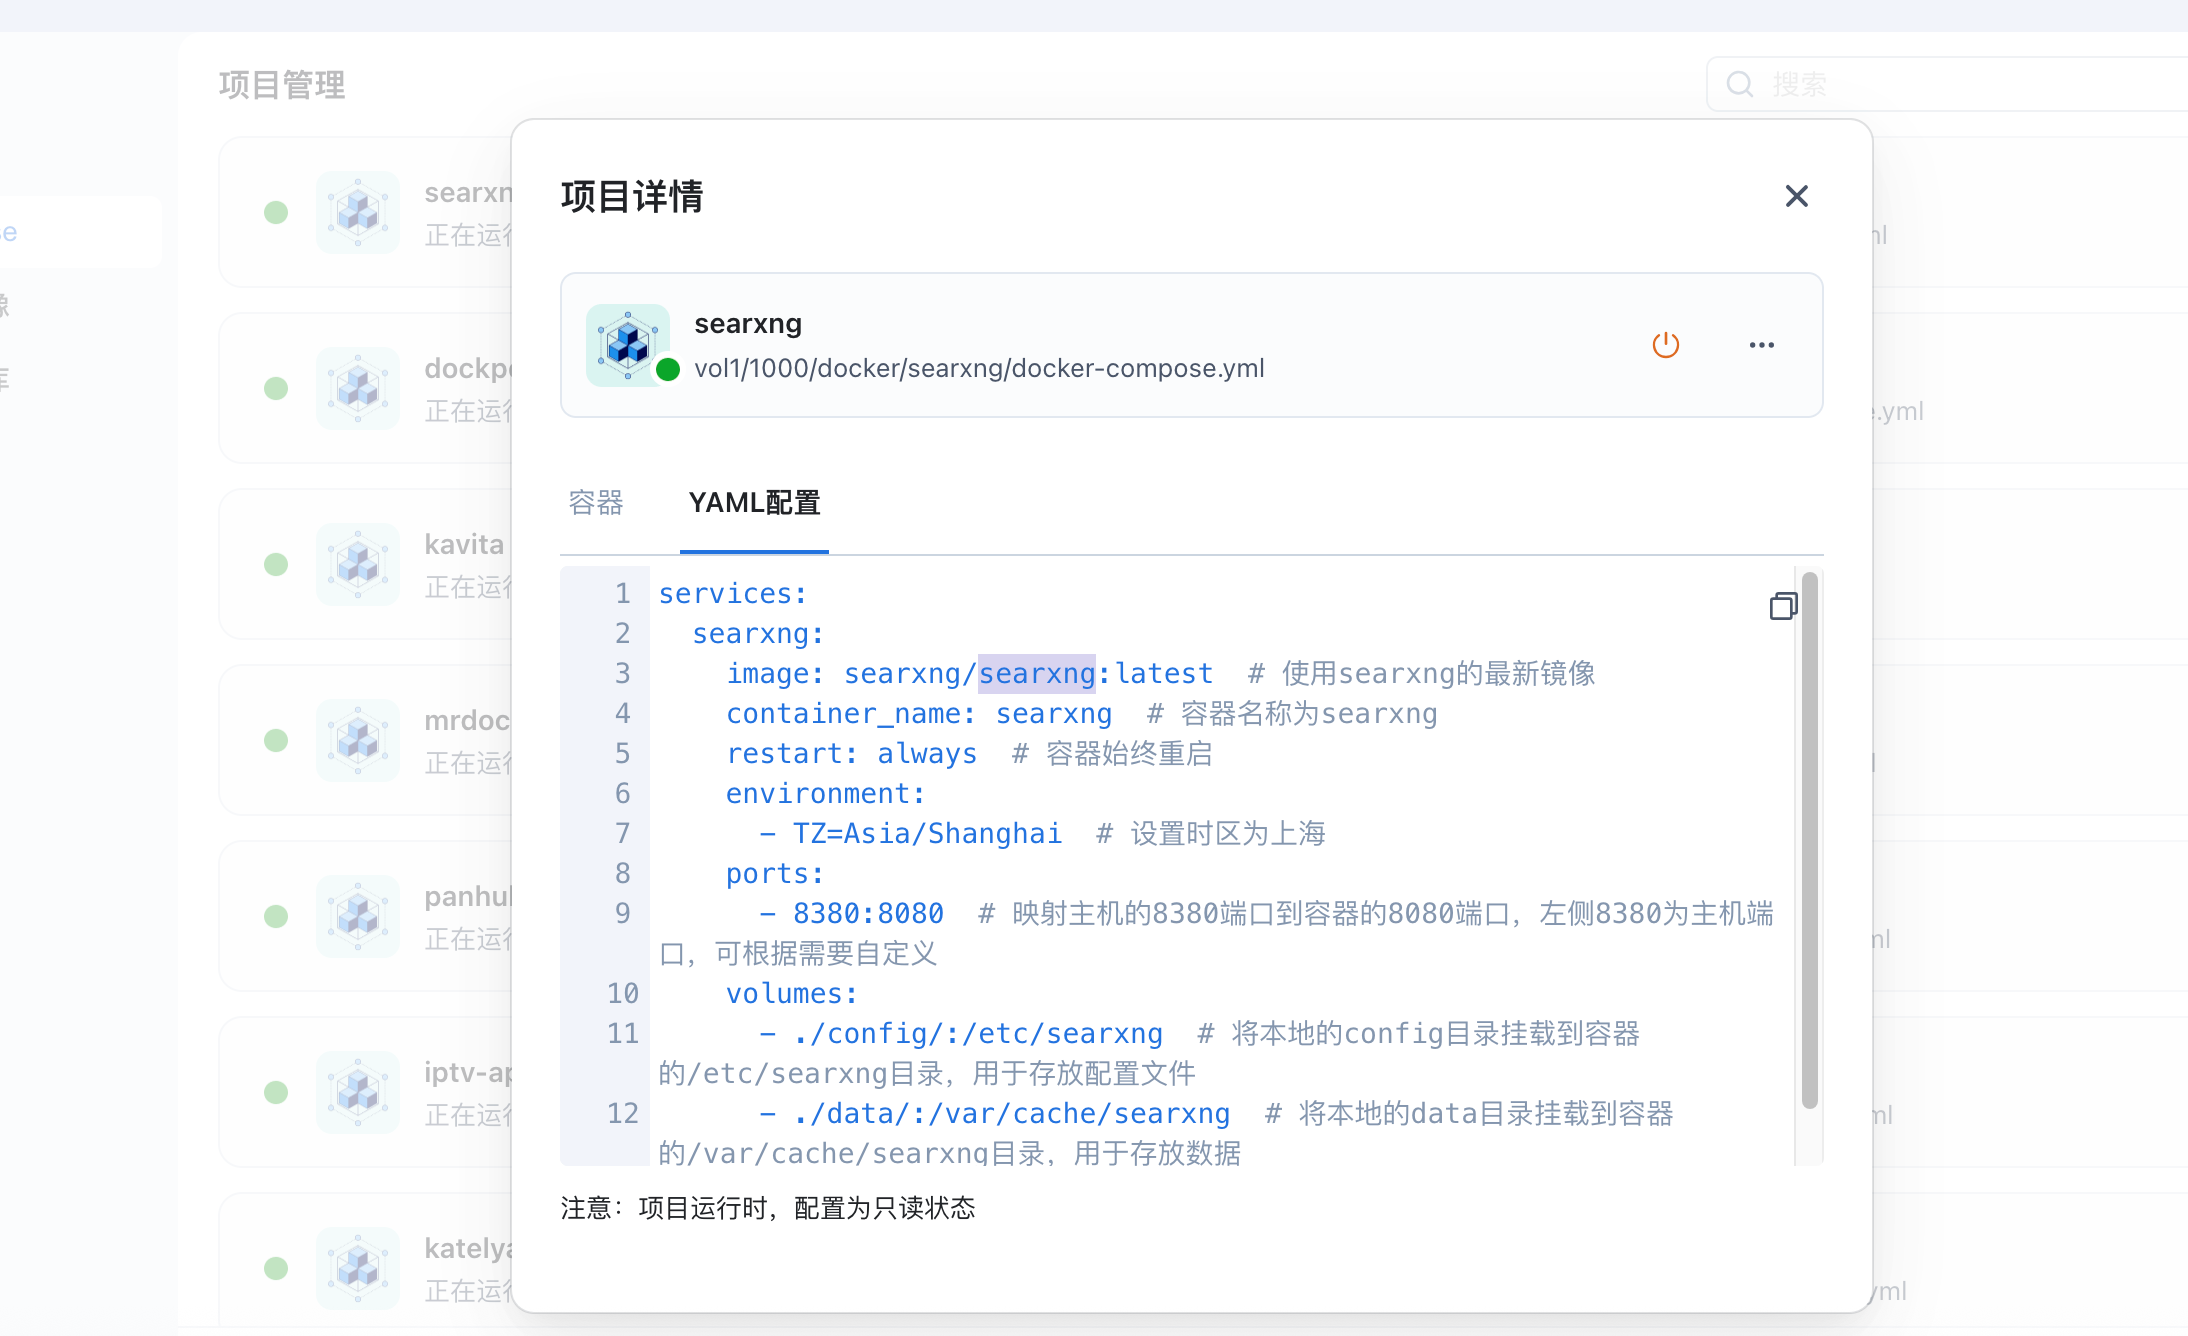Screen dimensions: 2188x1336
Task: Click the dockpe project icon
Action: point(357,388)
